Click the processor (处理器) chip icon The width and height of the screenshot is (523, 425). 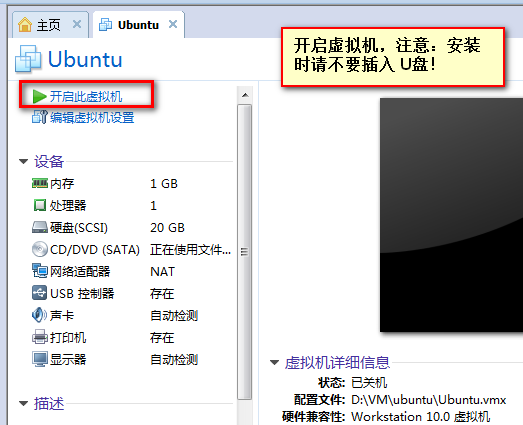40,205
